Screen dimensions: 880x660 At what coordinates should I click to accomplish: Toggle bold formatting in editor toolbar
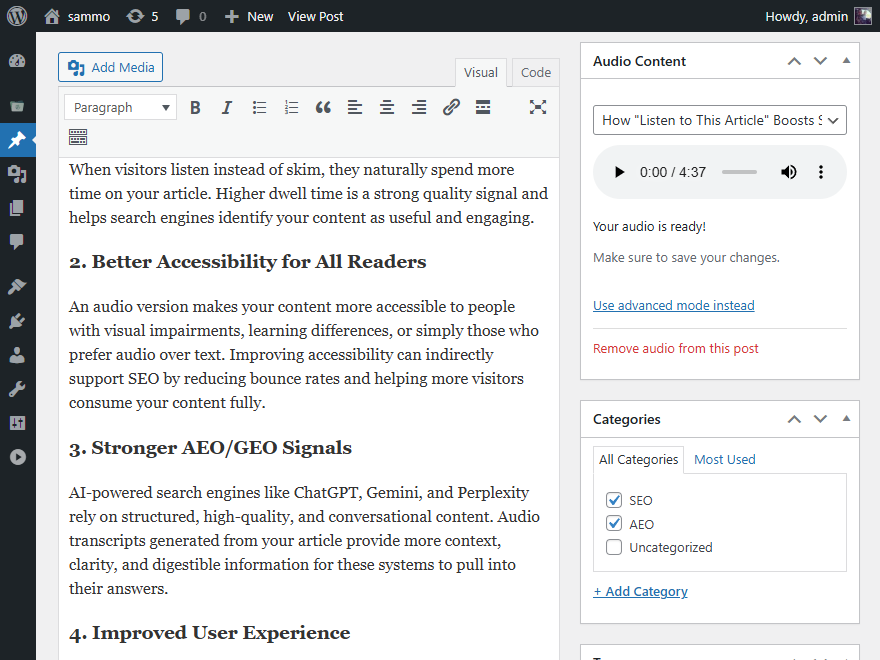(x=195, y=107)
